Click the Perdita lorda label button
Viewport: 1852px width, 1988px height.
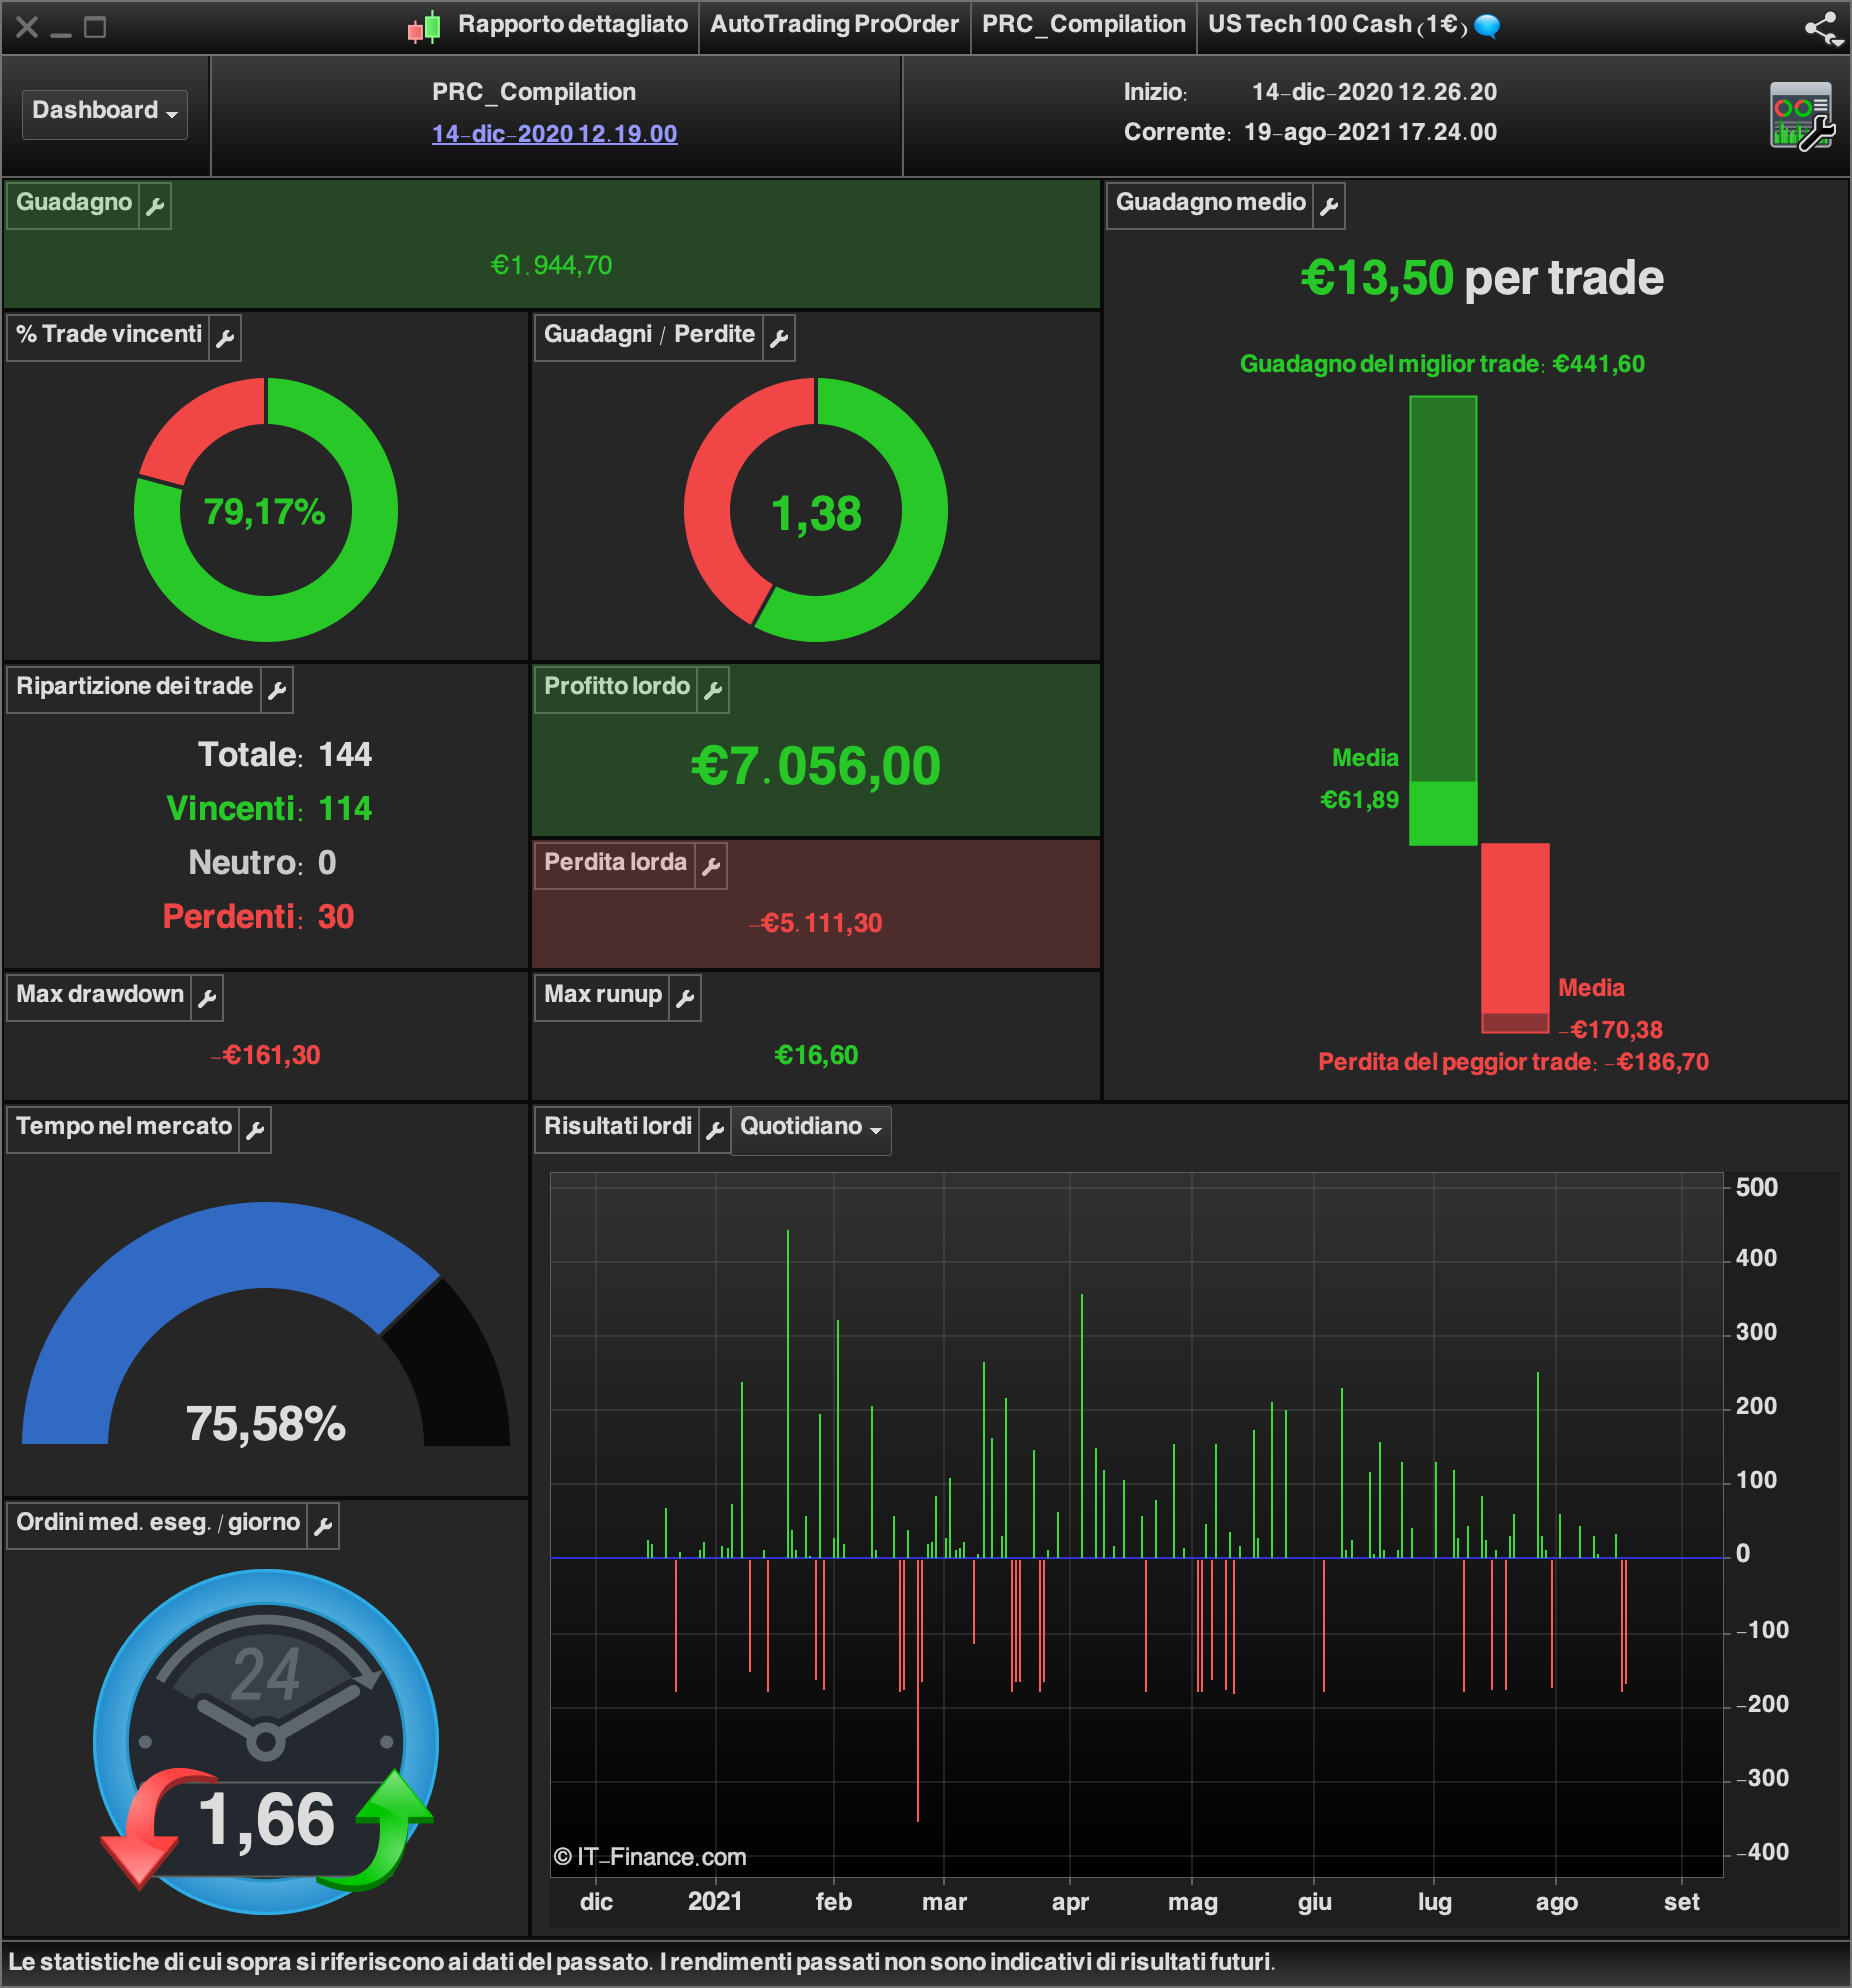615,864
